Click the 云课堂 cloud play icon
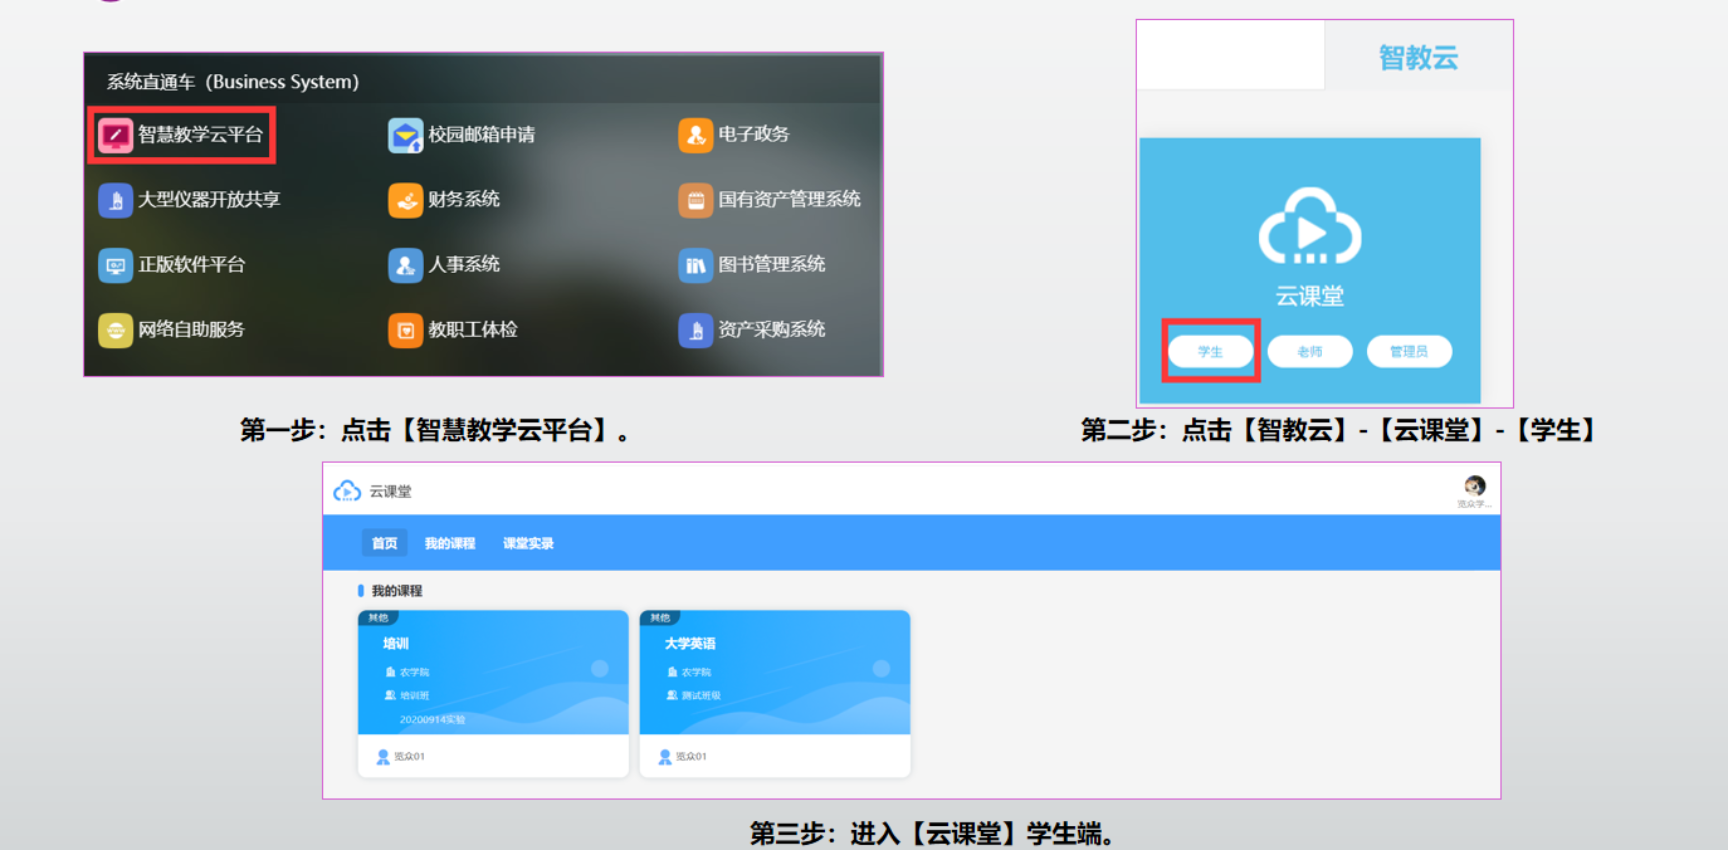 point(1309,228)
